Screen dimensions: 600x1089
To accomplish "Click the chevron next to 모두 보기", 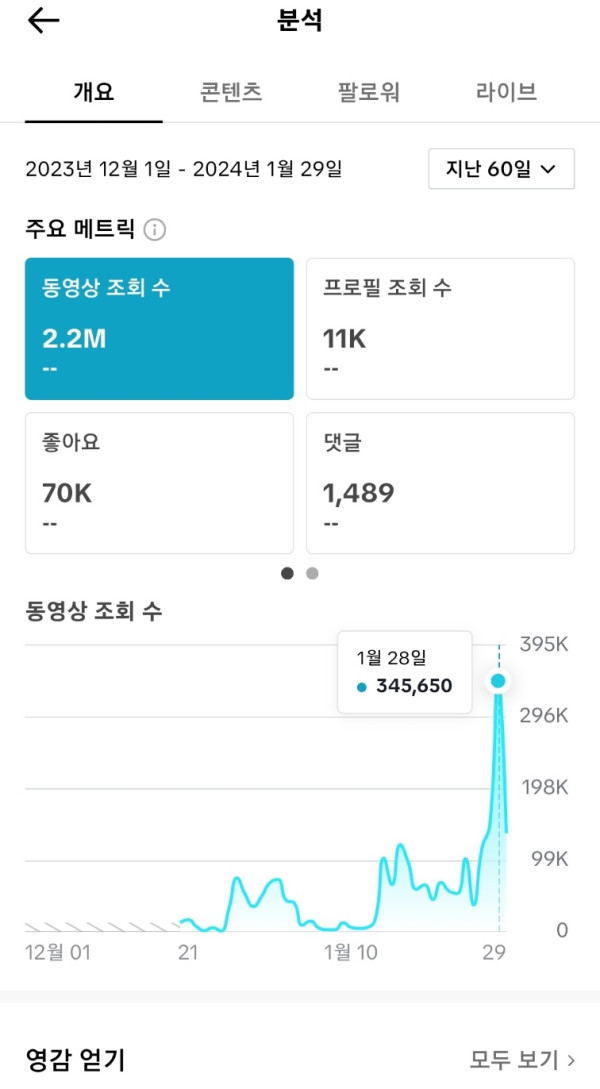I will (x=571, y=1060).
